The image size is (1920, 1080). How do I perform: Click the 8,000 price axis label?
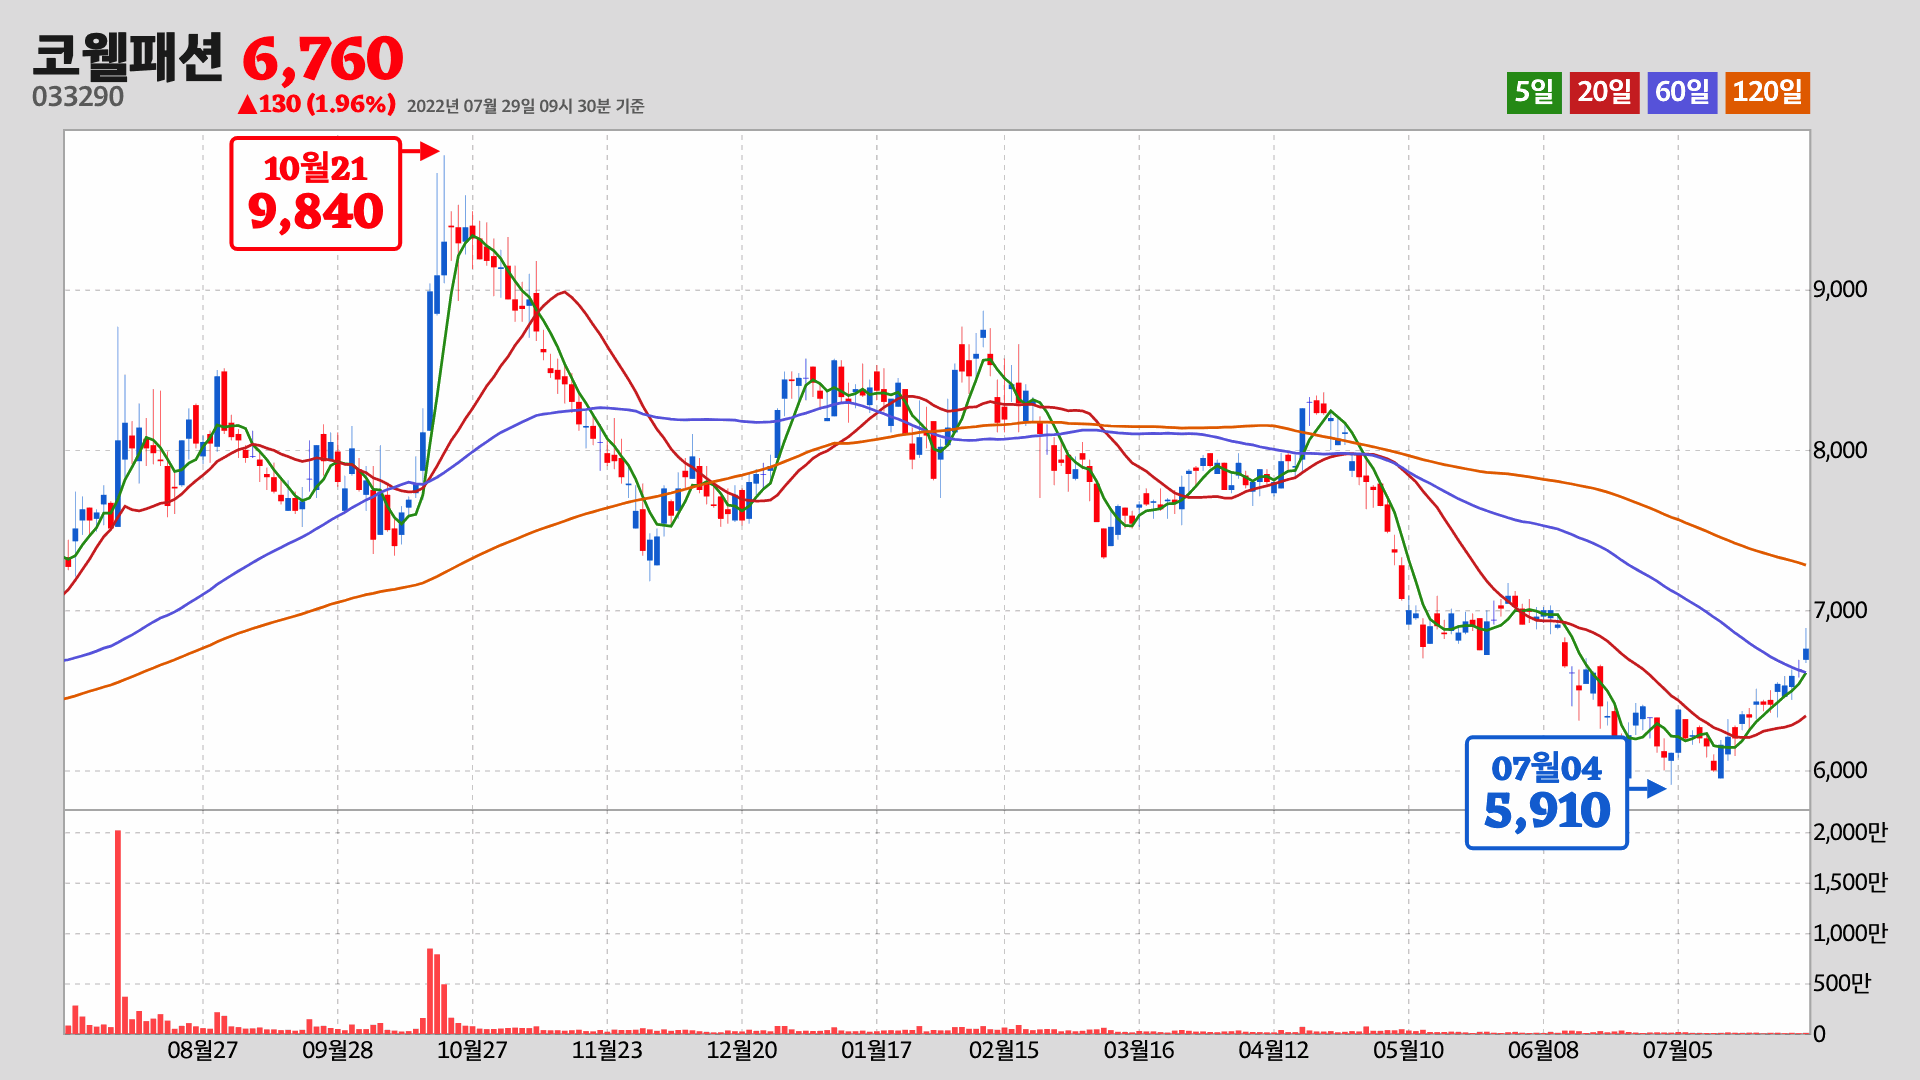[x=1840, y=450]
